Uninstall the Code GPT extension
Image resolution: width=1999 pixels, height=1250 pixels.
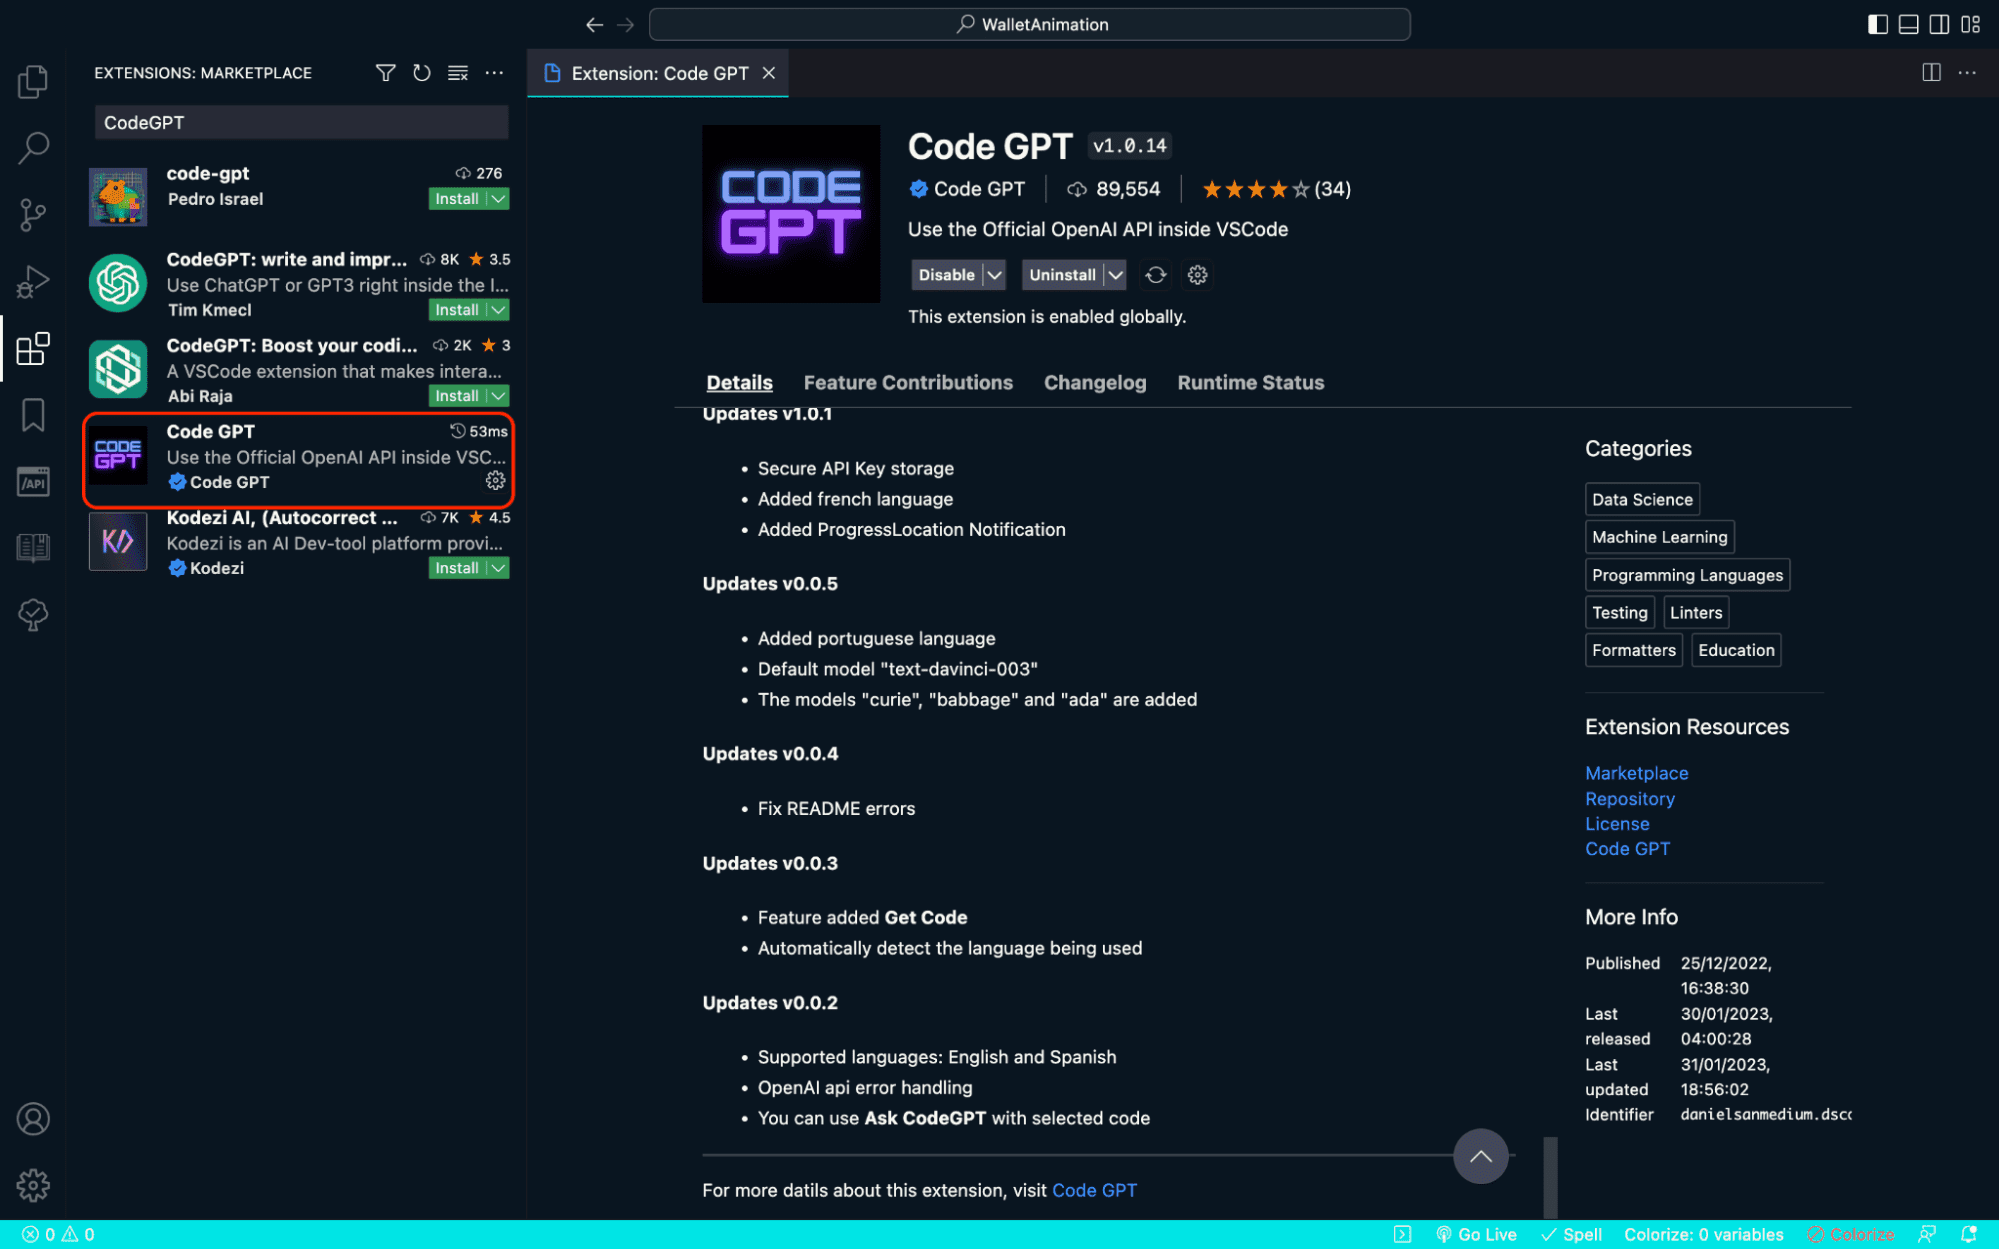tap(1062, 275)
